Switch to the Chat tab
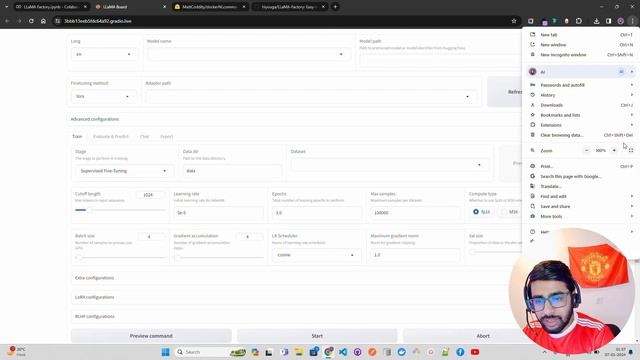Screen dimensions: 640x360 pyautogui.click(x=144, y=136)
